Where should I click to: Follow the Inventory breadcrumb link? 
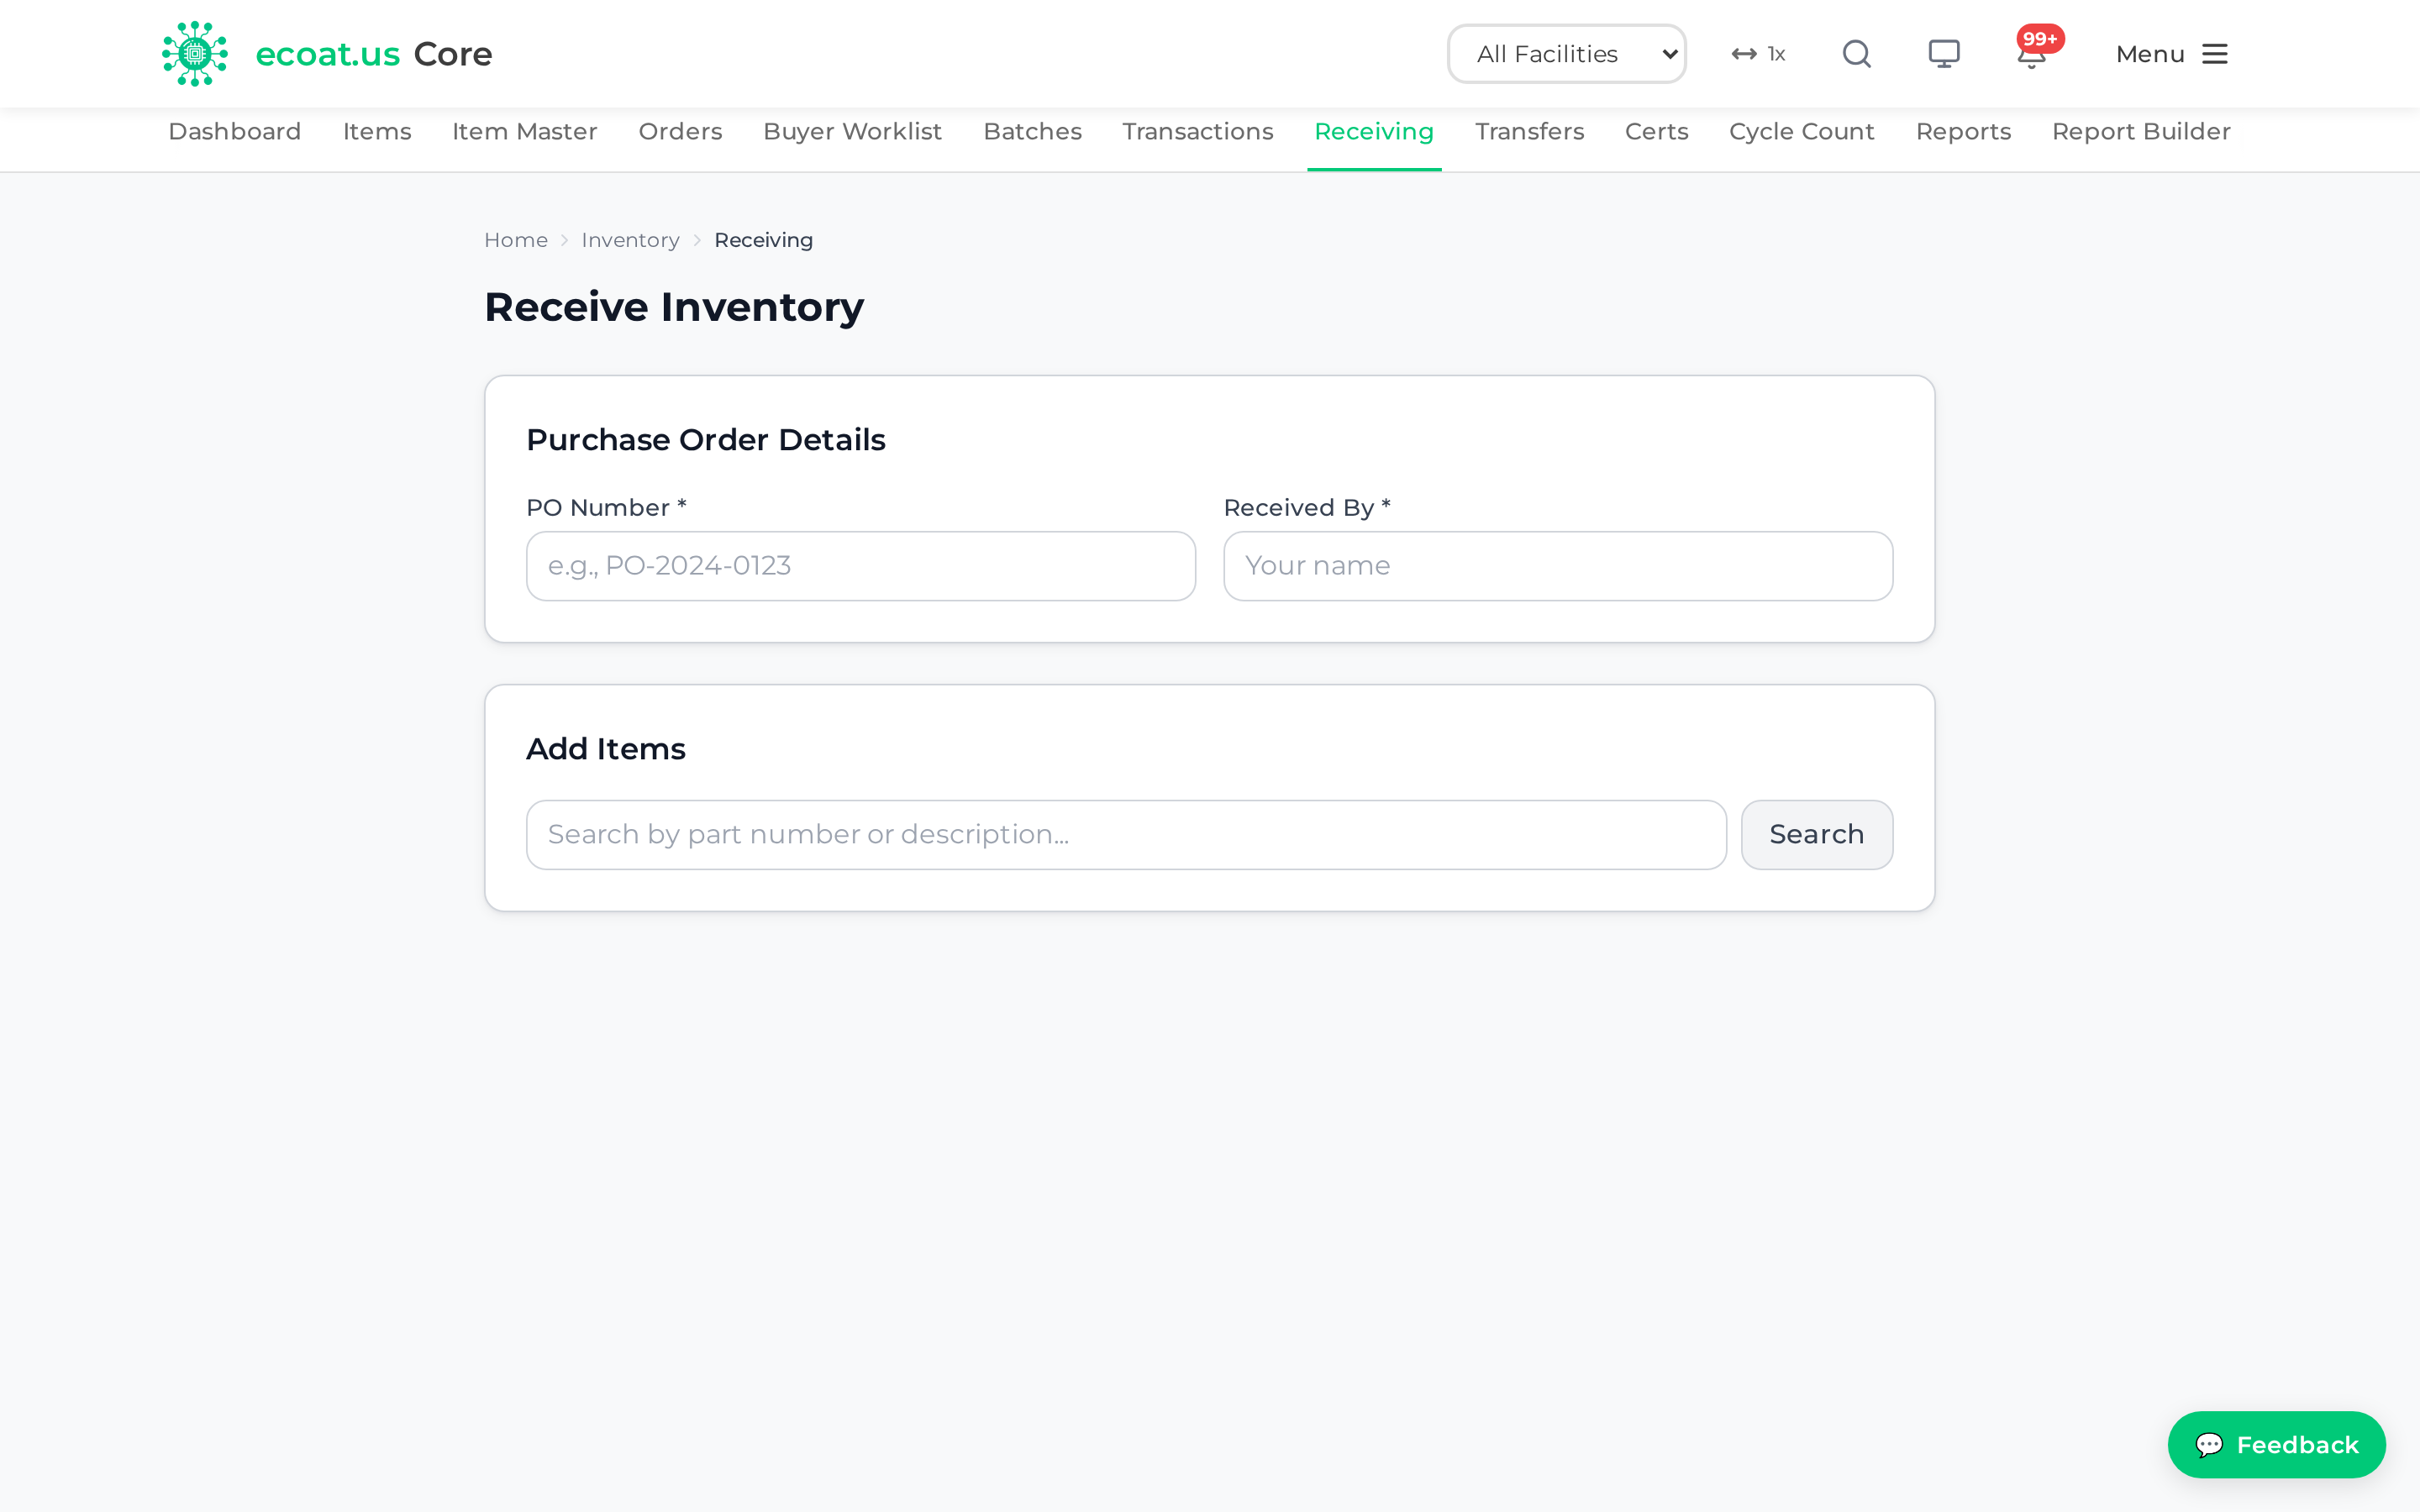(630, 240)
